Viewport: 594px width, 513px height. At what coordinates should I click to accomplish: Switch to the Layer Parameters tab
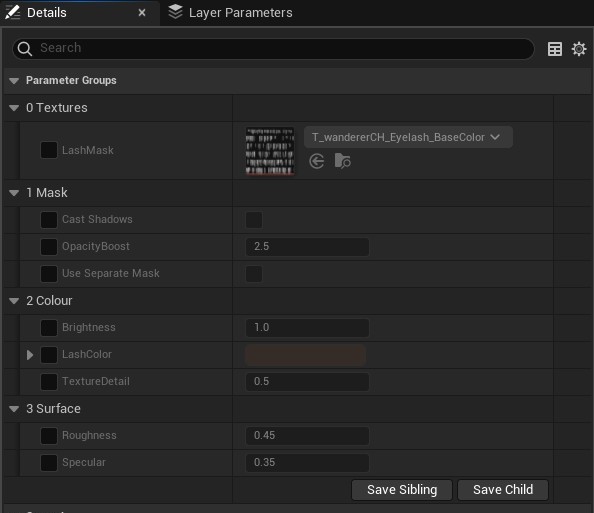231,13
